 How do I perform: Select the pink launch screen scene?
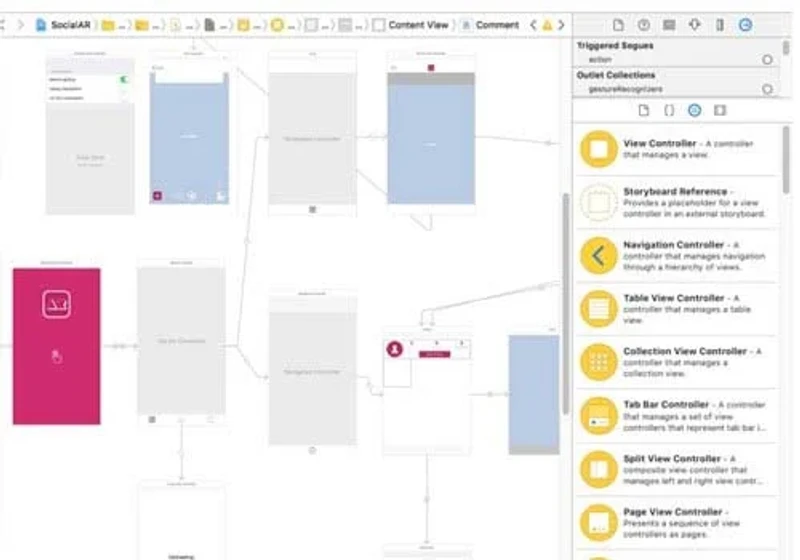(57, 346)
